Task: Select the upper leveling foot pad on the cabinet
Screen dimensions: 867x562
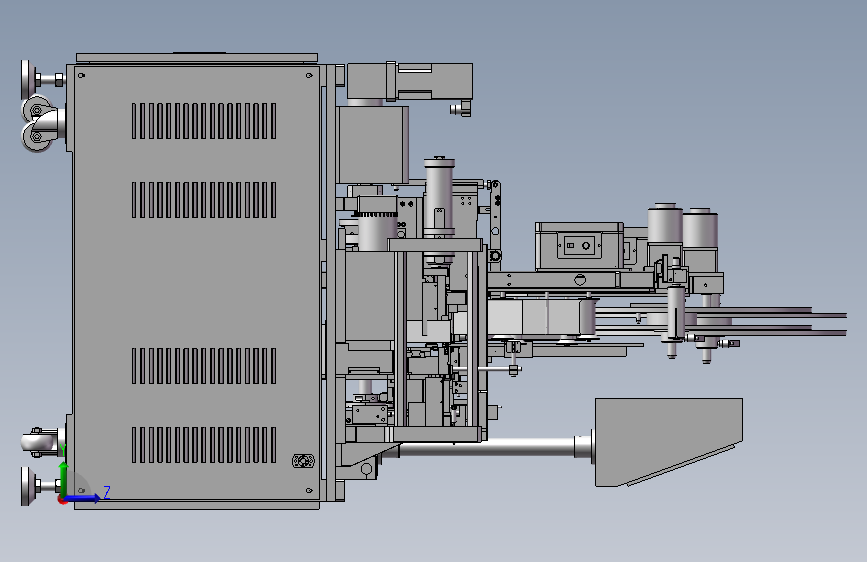Action: (28, 79)
